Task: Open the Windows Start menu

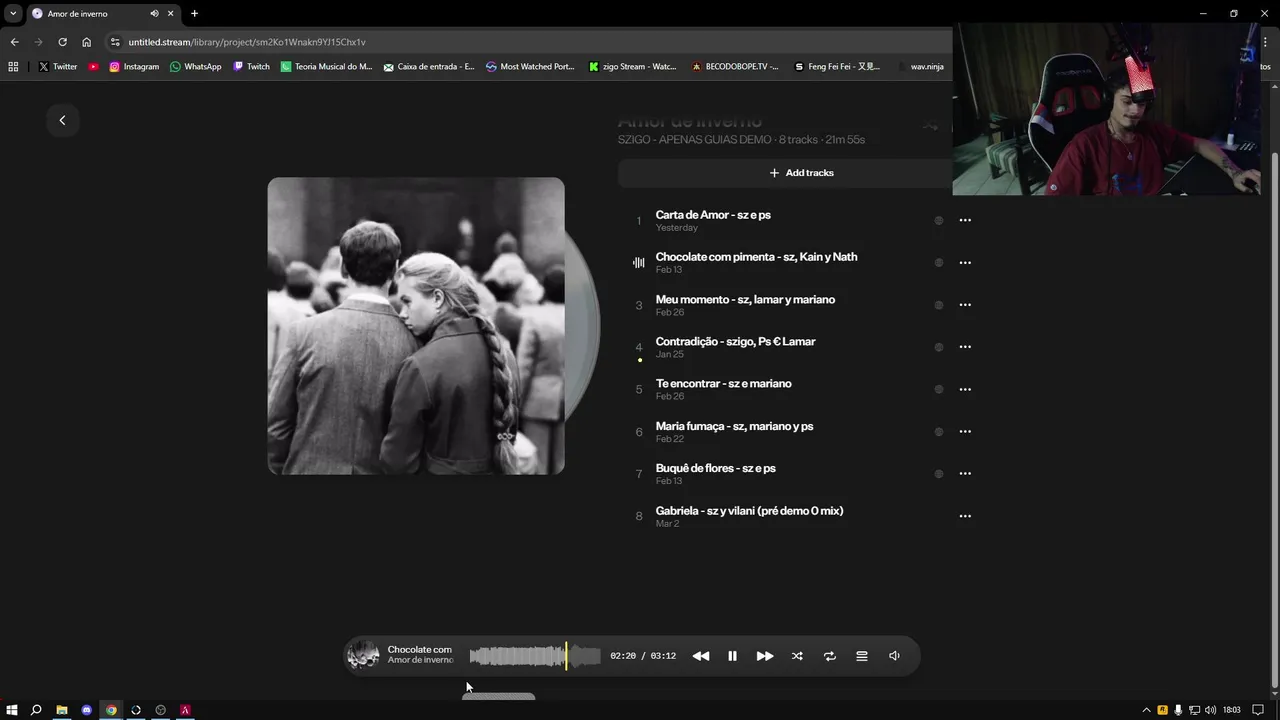Action: (x=12, y=710)
